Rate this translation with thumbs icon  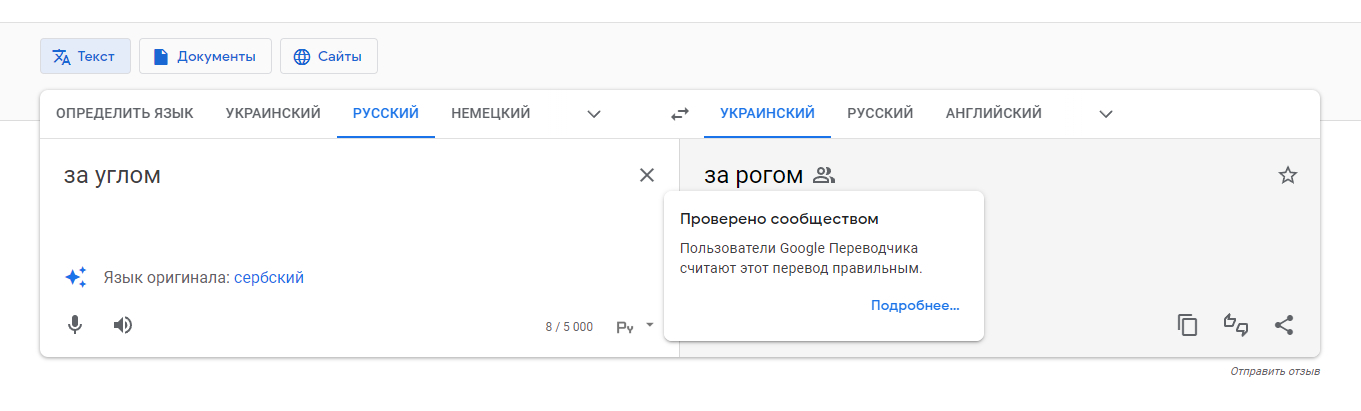(1237, 325)
